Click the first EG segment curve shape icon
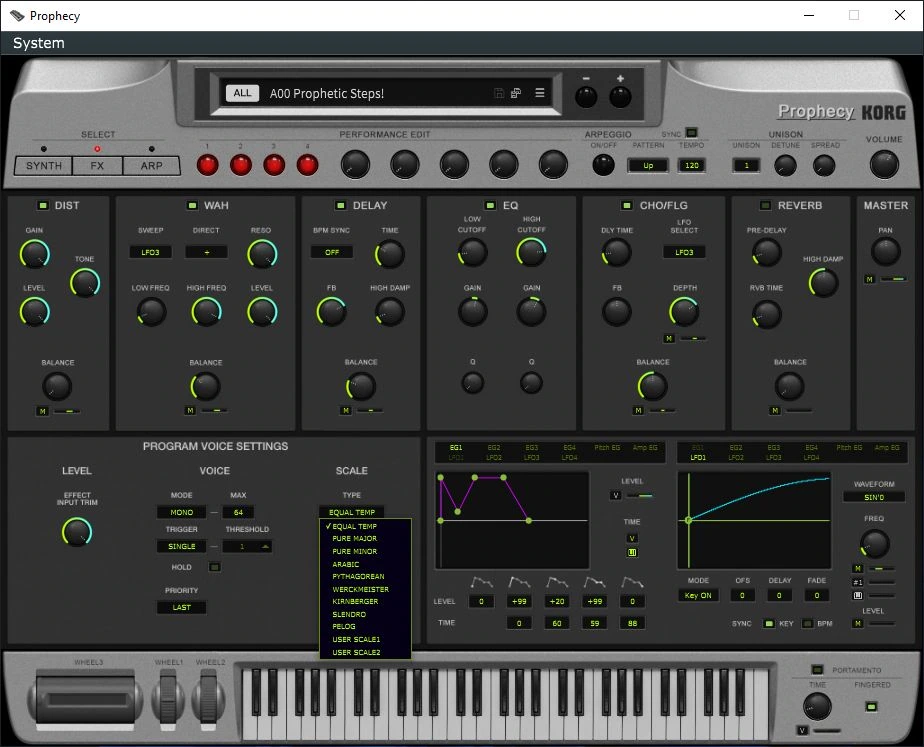Image resolution: width=924 pixels, height=747 pixels. (x=482, y=583)
